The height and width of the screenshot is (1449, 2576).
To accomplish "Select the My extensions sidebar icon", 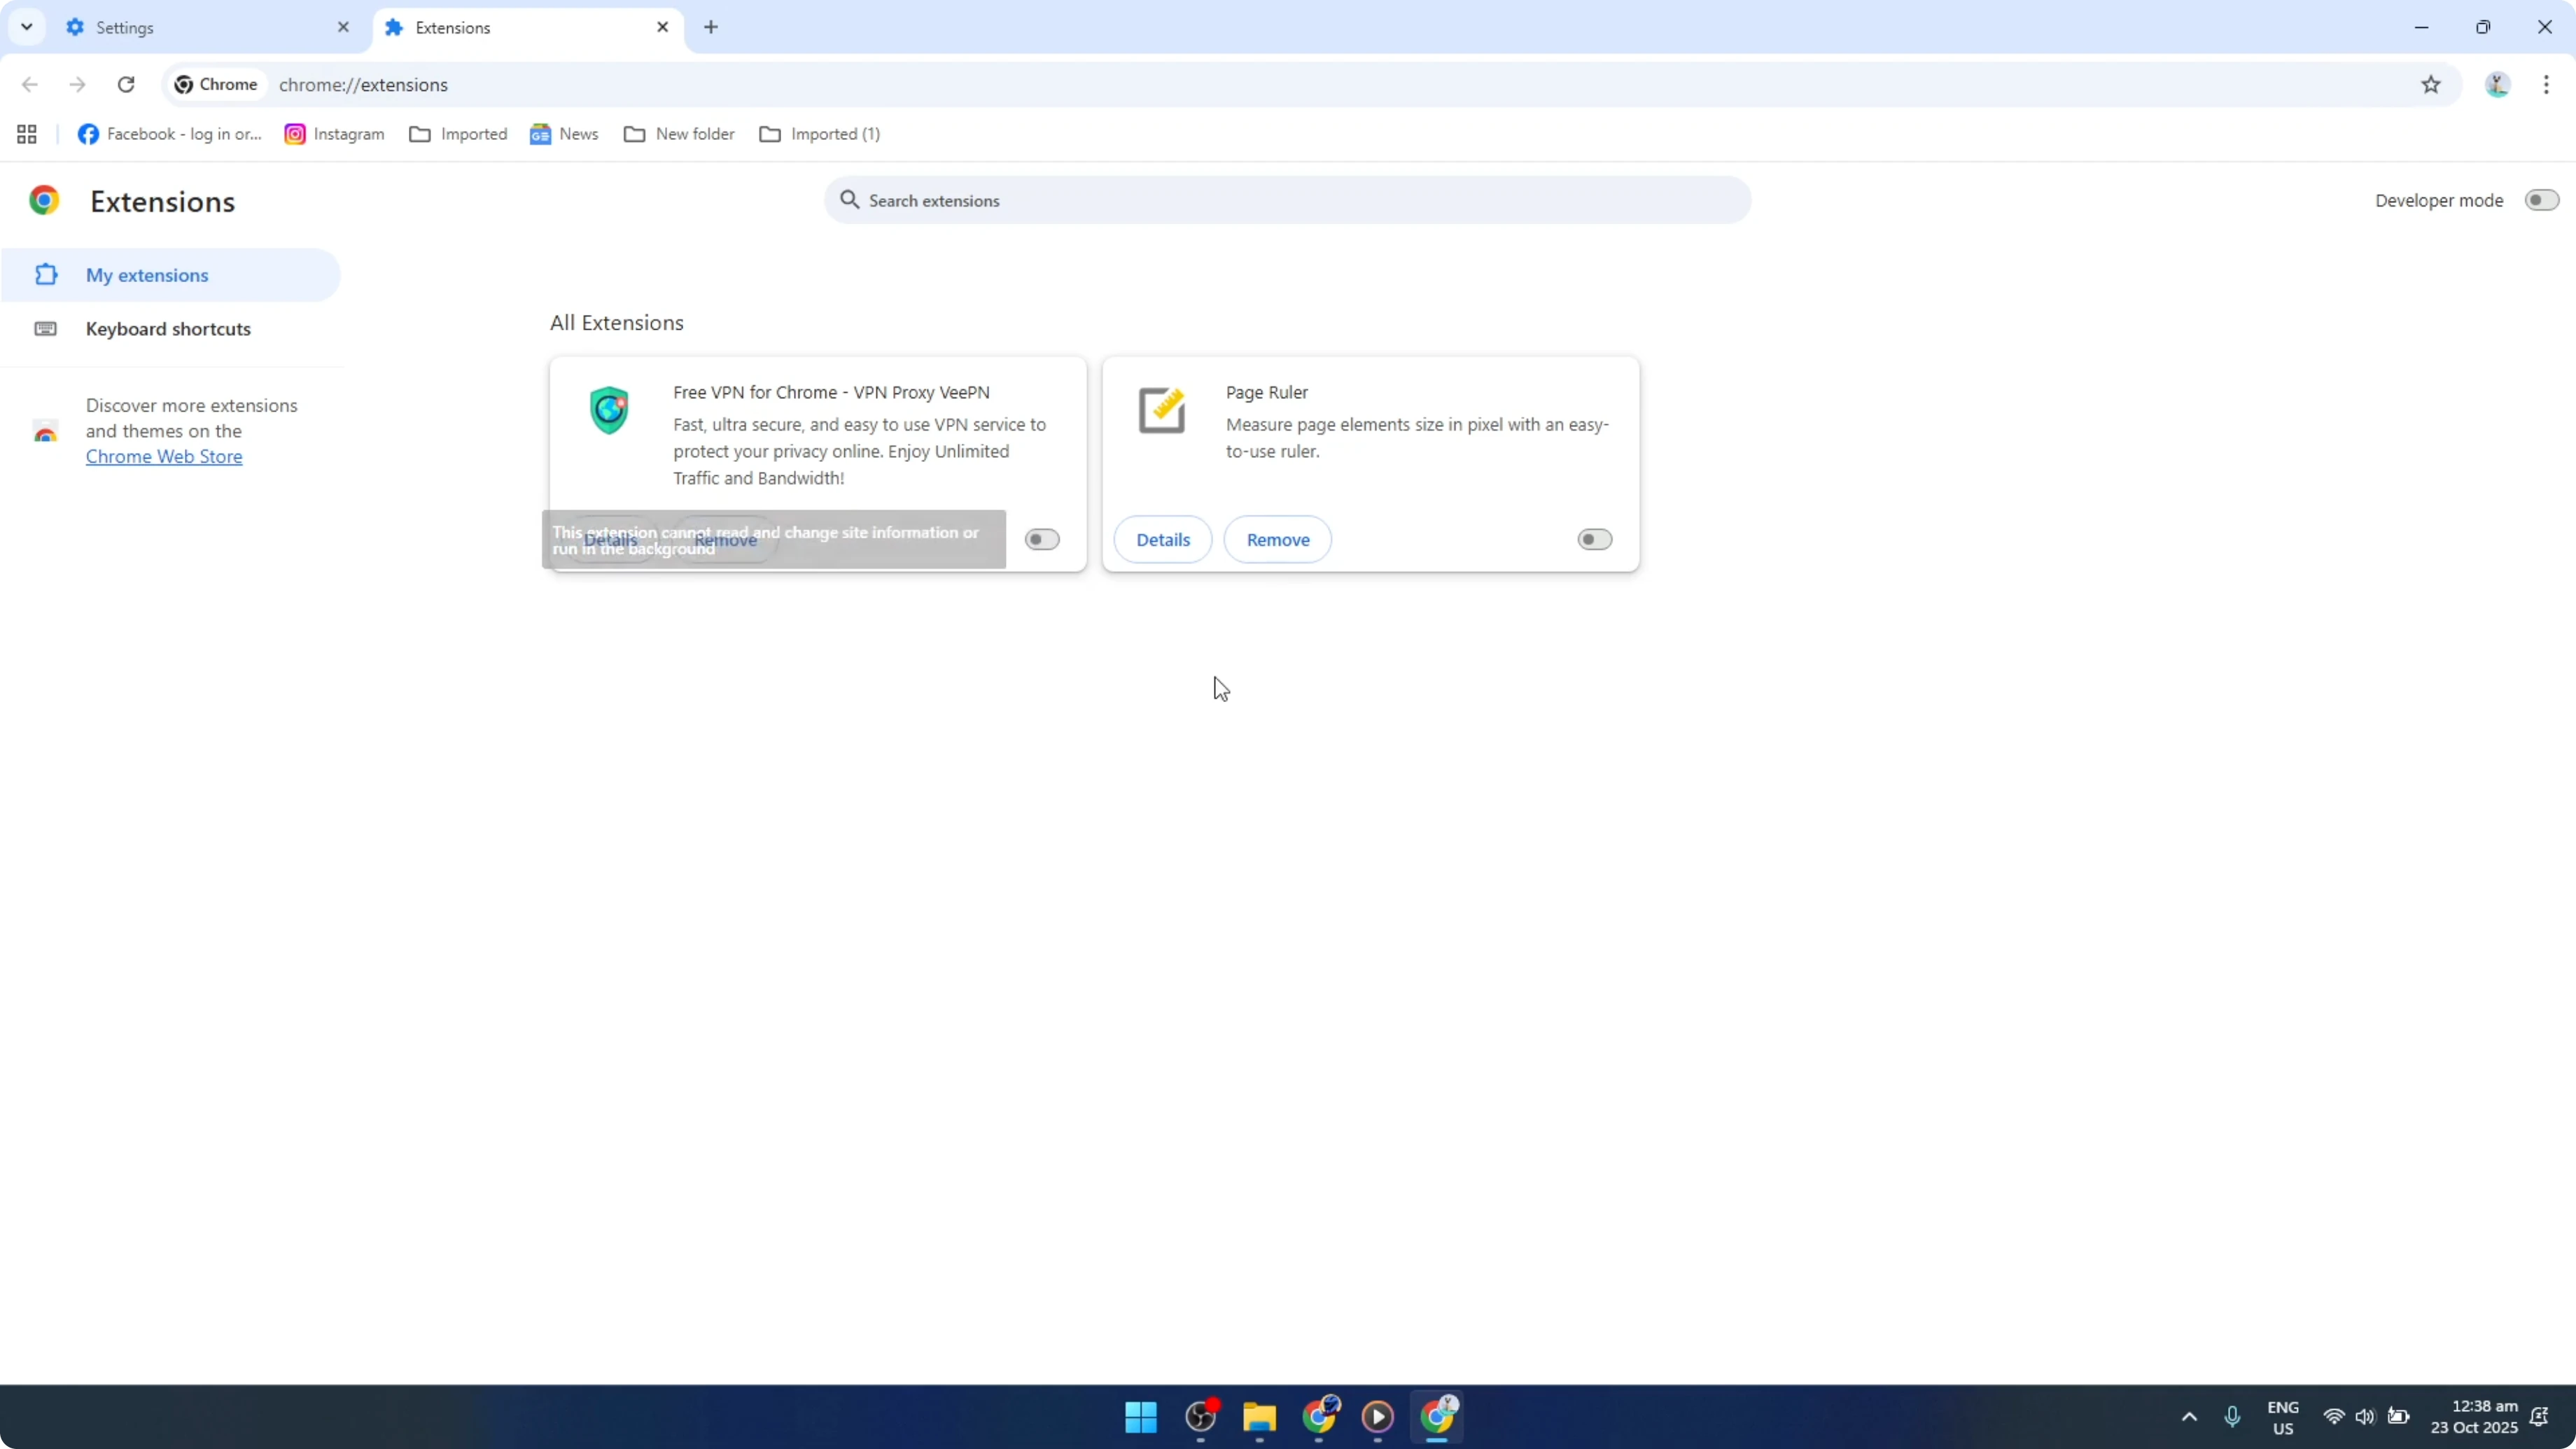I will point(45,274).
